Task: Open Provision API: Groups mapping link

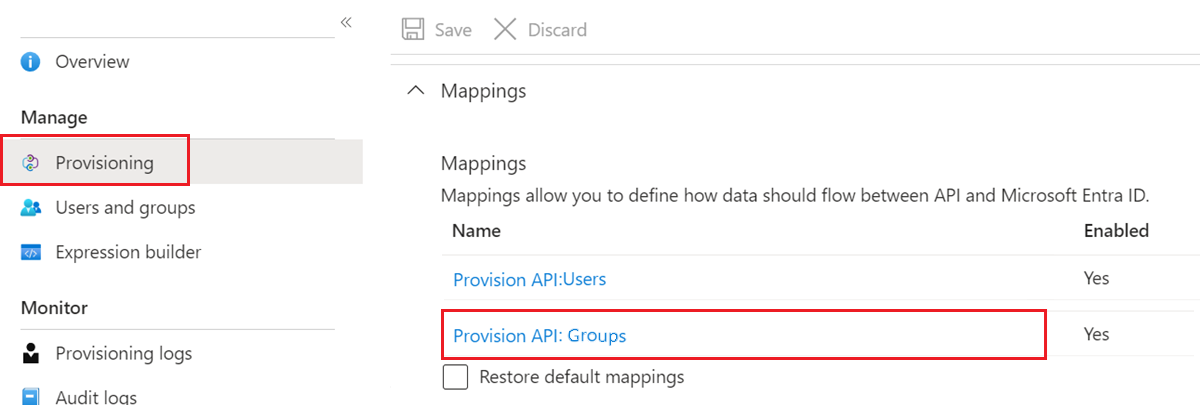Action: click(x=539, y=336)
